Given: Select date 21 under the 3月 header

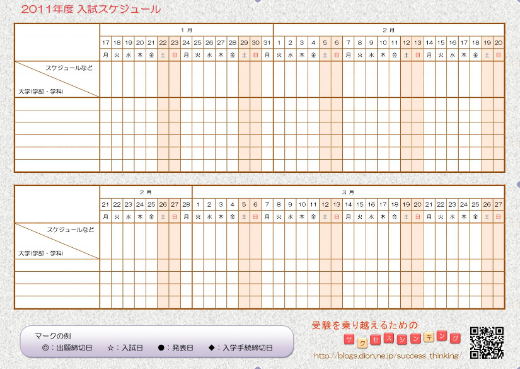Looking at the screenshot, I should (x=429, y=204).
